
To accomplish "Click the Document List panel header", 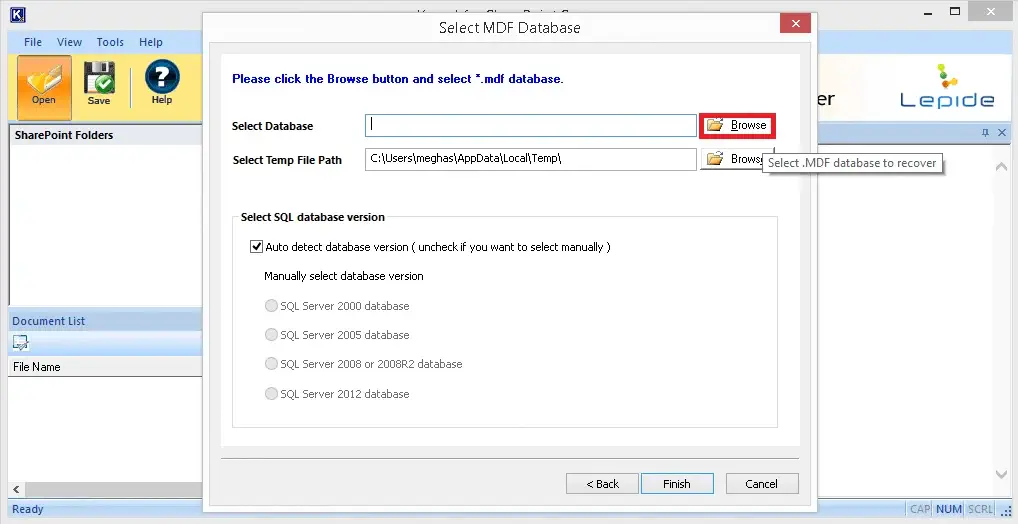I will 105,321.
